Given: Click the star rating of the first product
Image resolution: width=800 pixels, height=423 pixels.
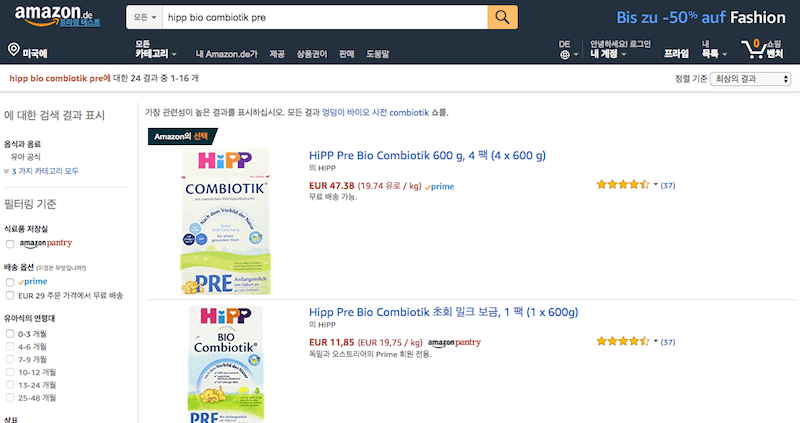Looking at the screenshot, I should click(x=622, y=185).
